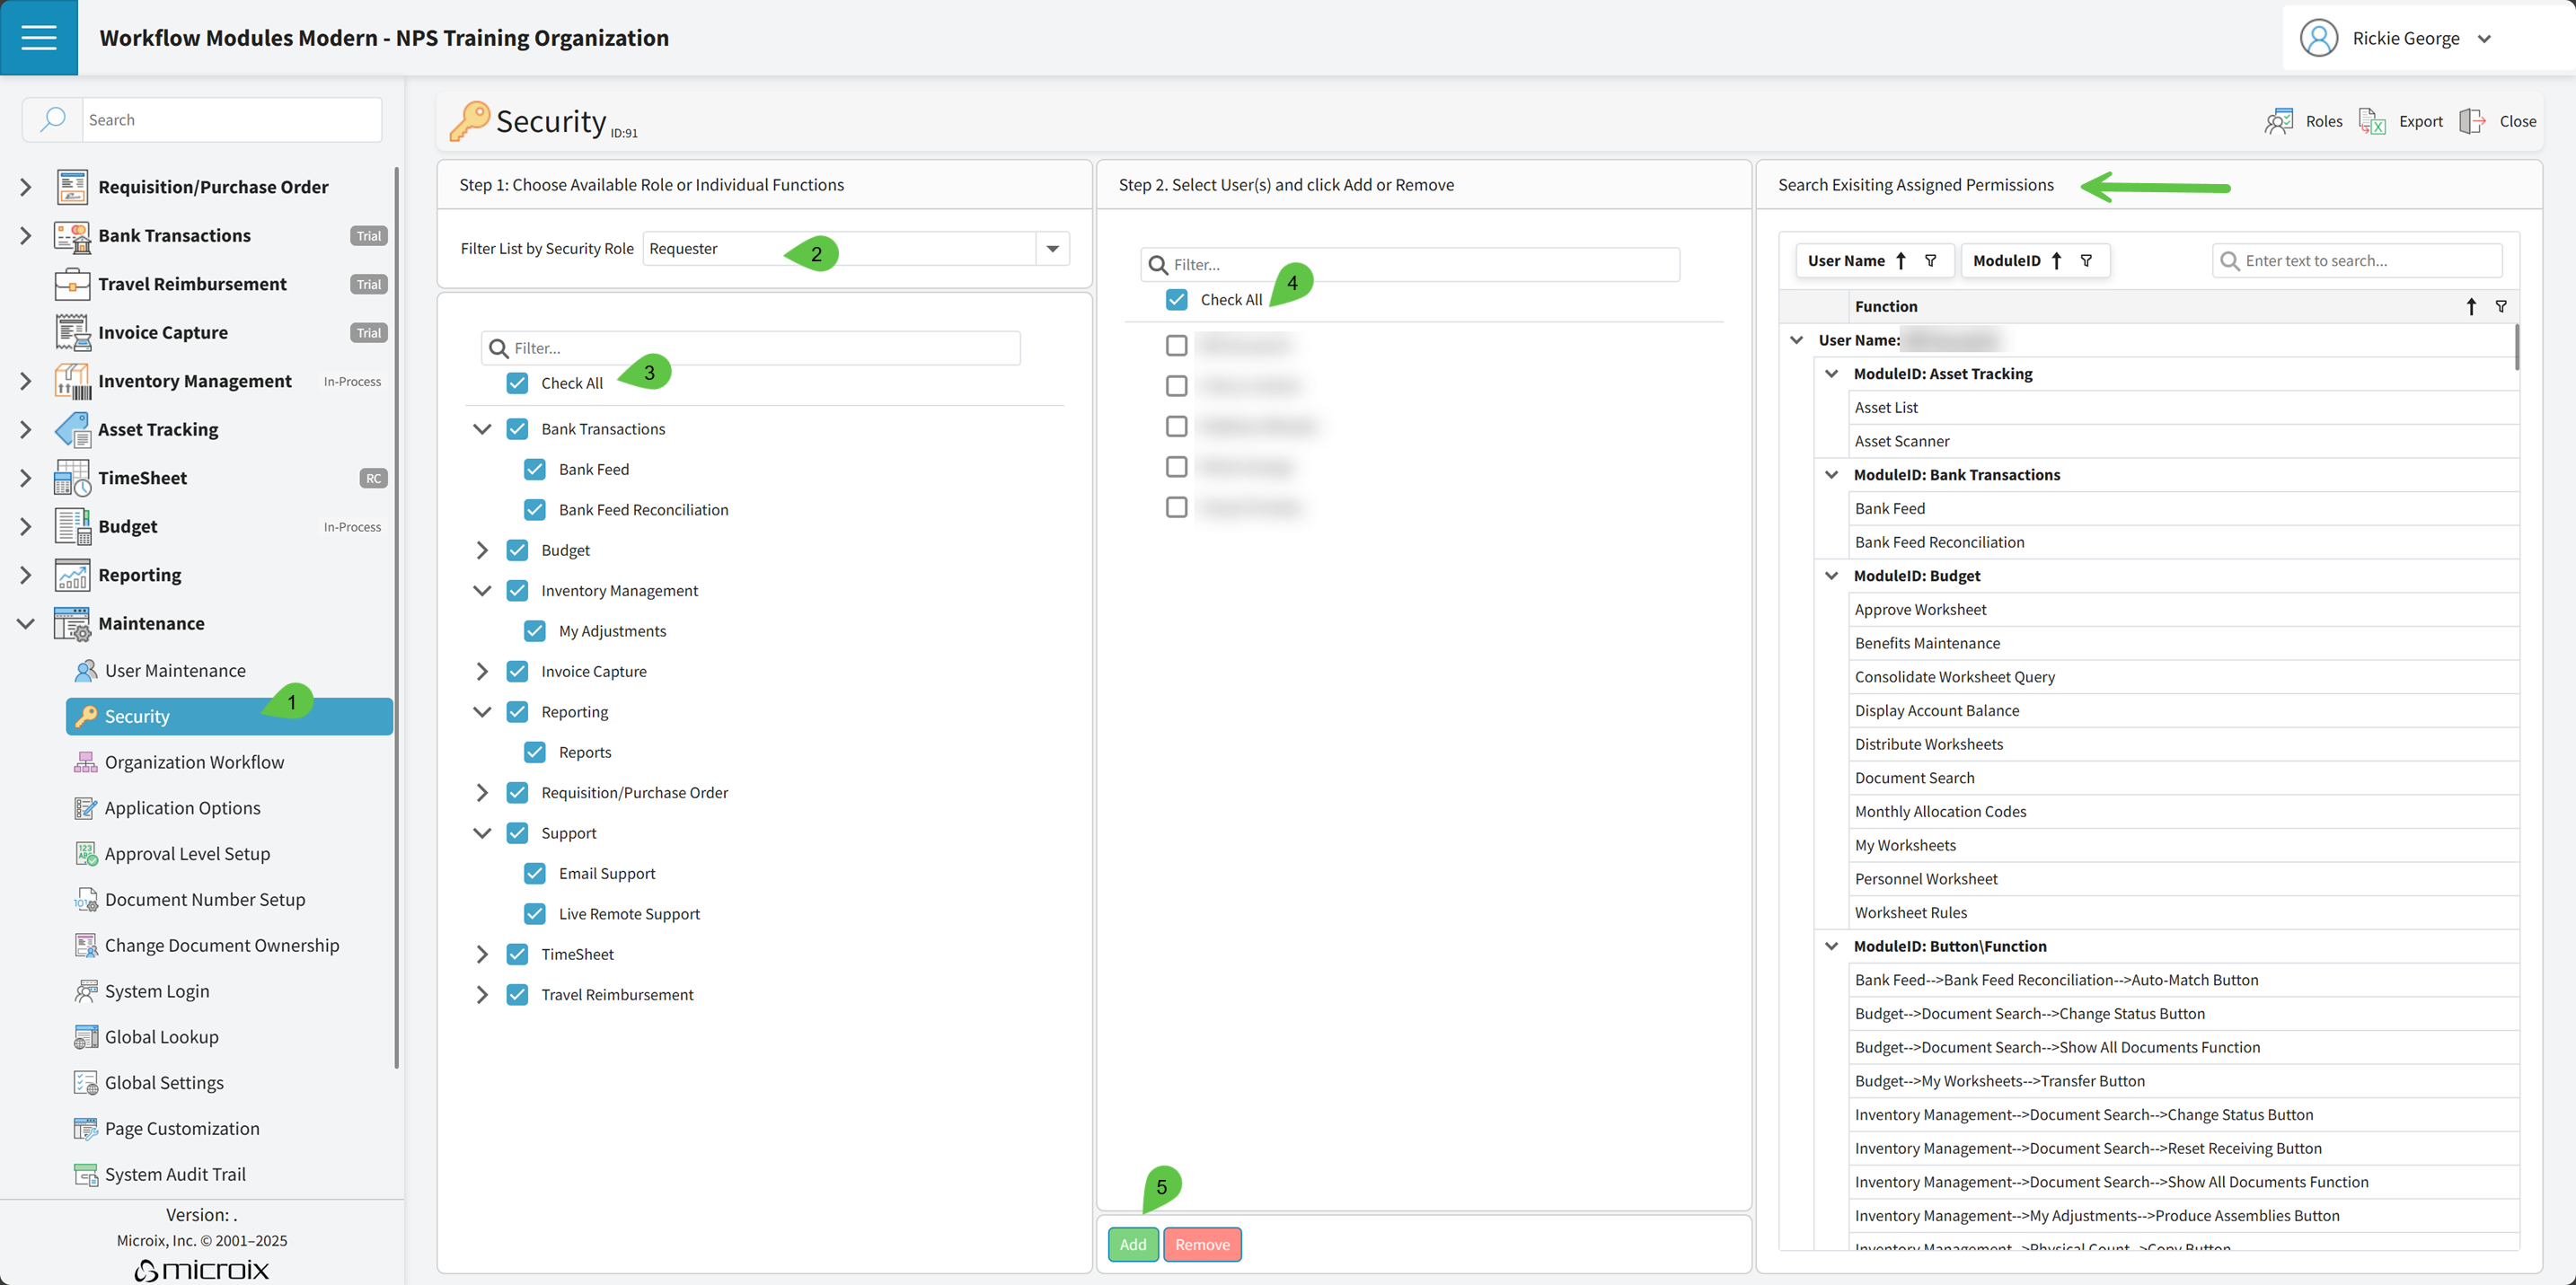Uncheck the Bank Feed Reconciliation checkbox
The image size is (2576, 1285).
535,510
